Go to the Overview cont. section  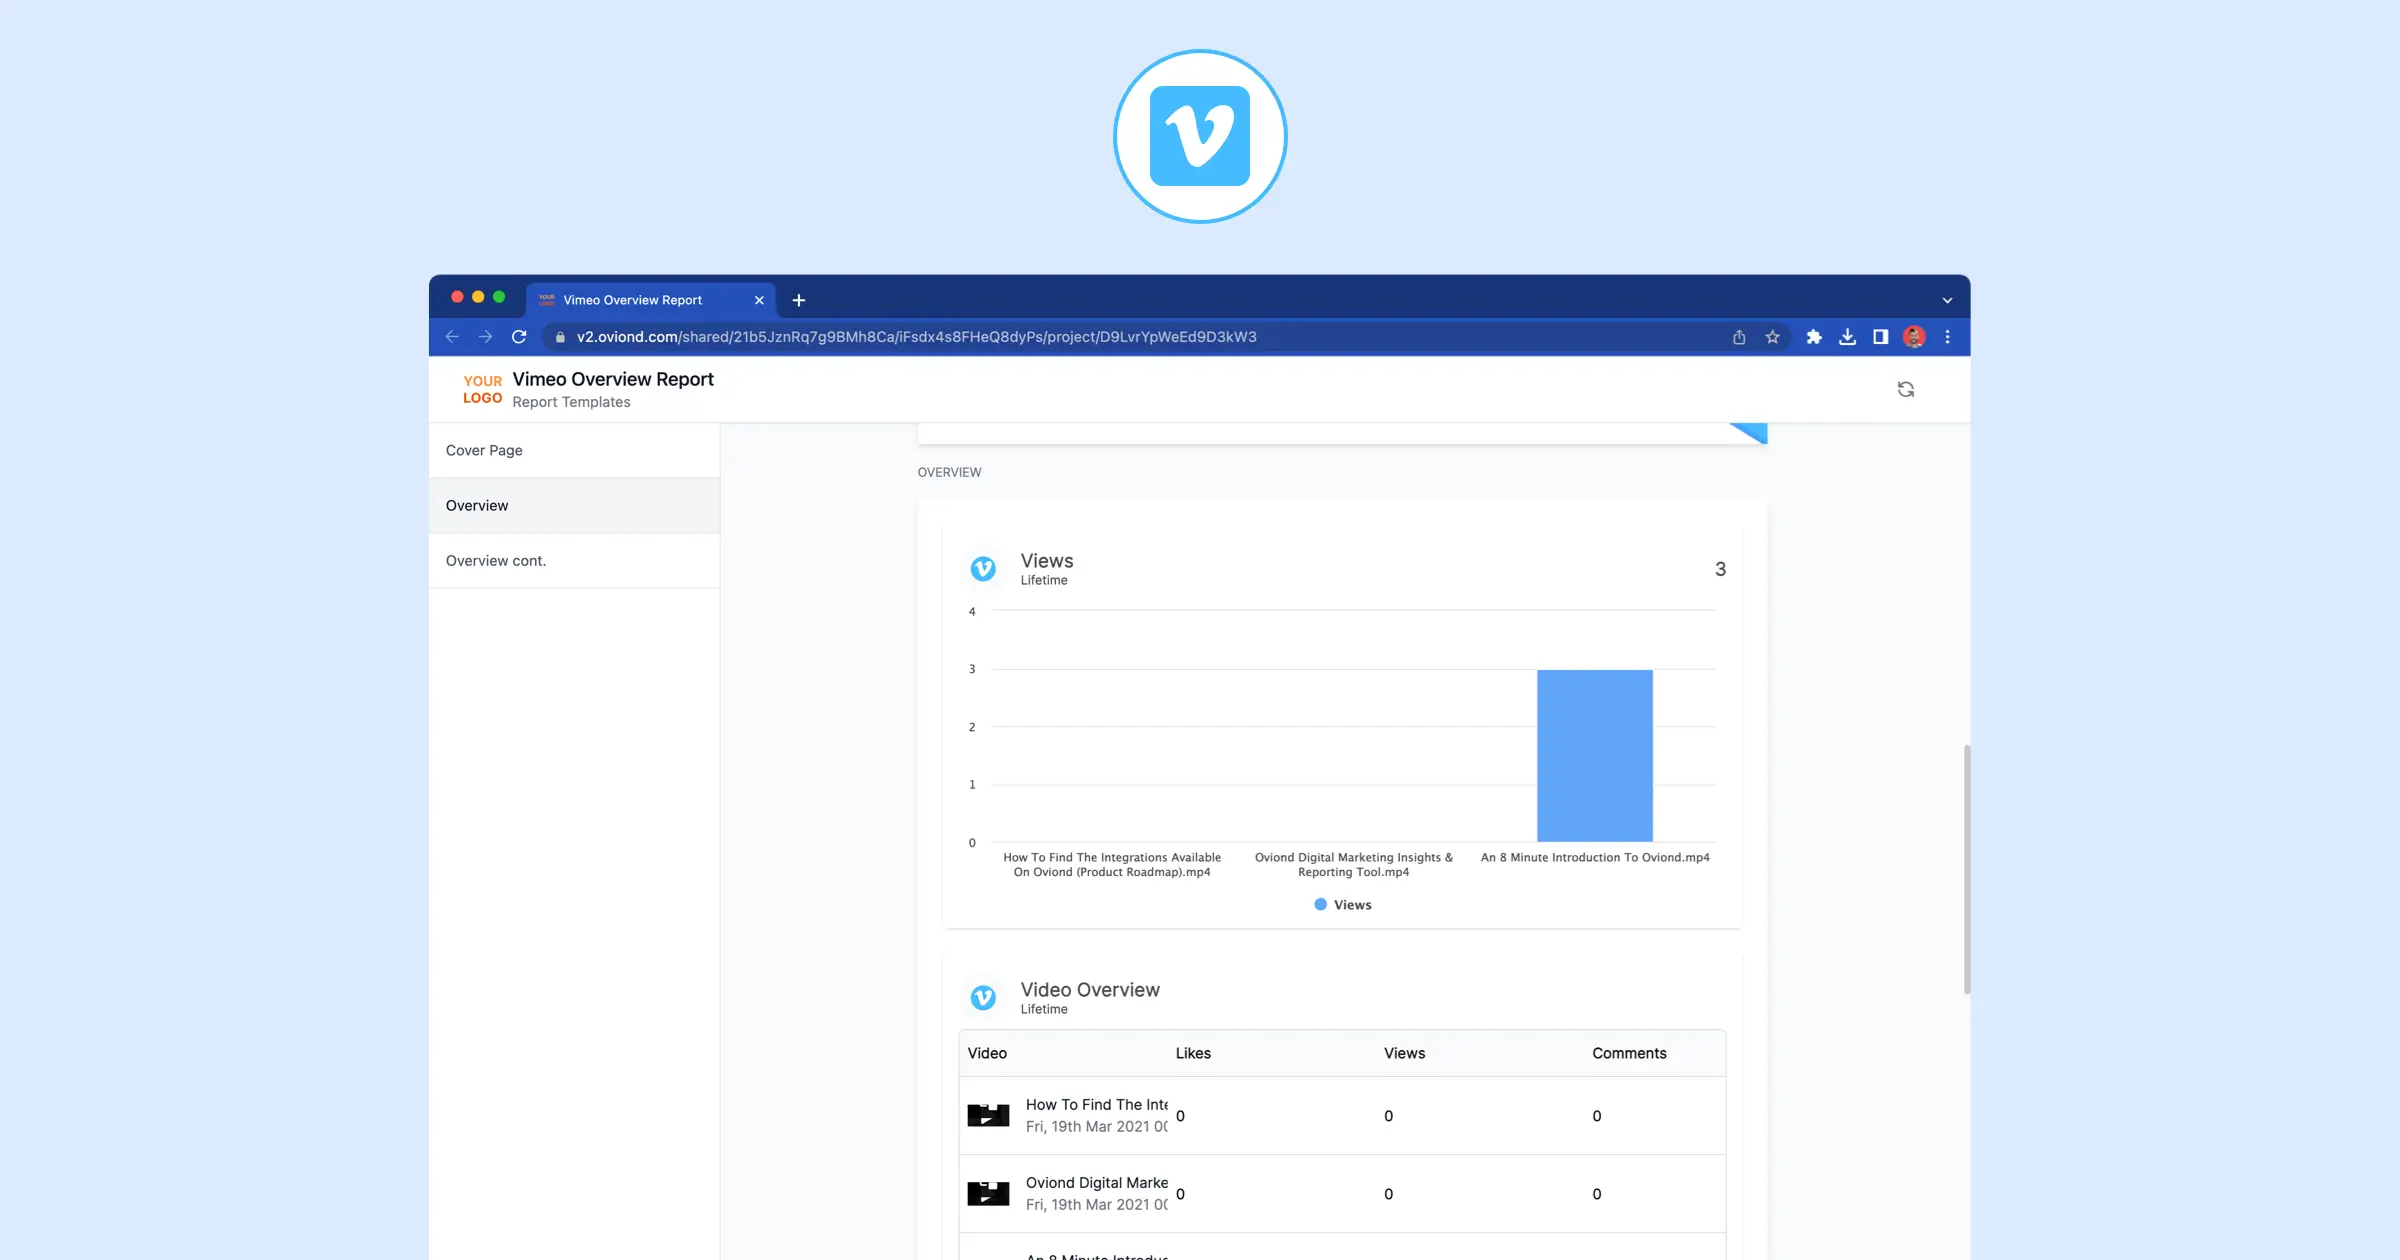coord(574,560)
